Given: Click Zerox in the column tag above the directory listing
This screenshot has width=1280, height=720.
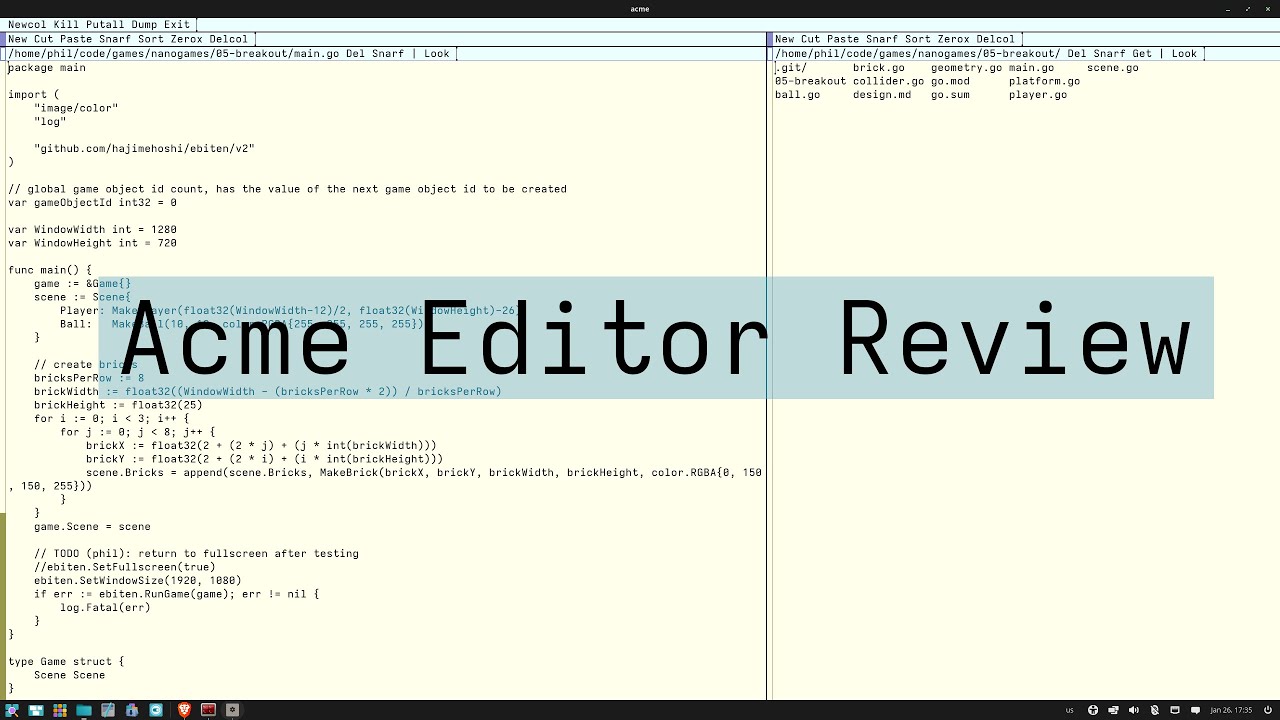Looking at the screenshot, I should [953, 39].
